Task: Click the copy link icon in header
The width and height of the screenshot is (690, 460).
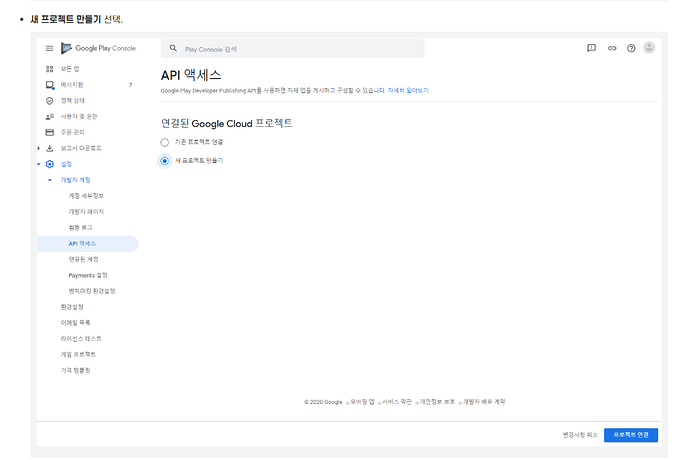Action: pos(612,48)
